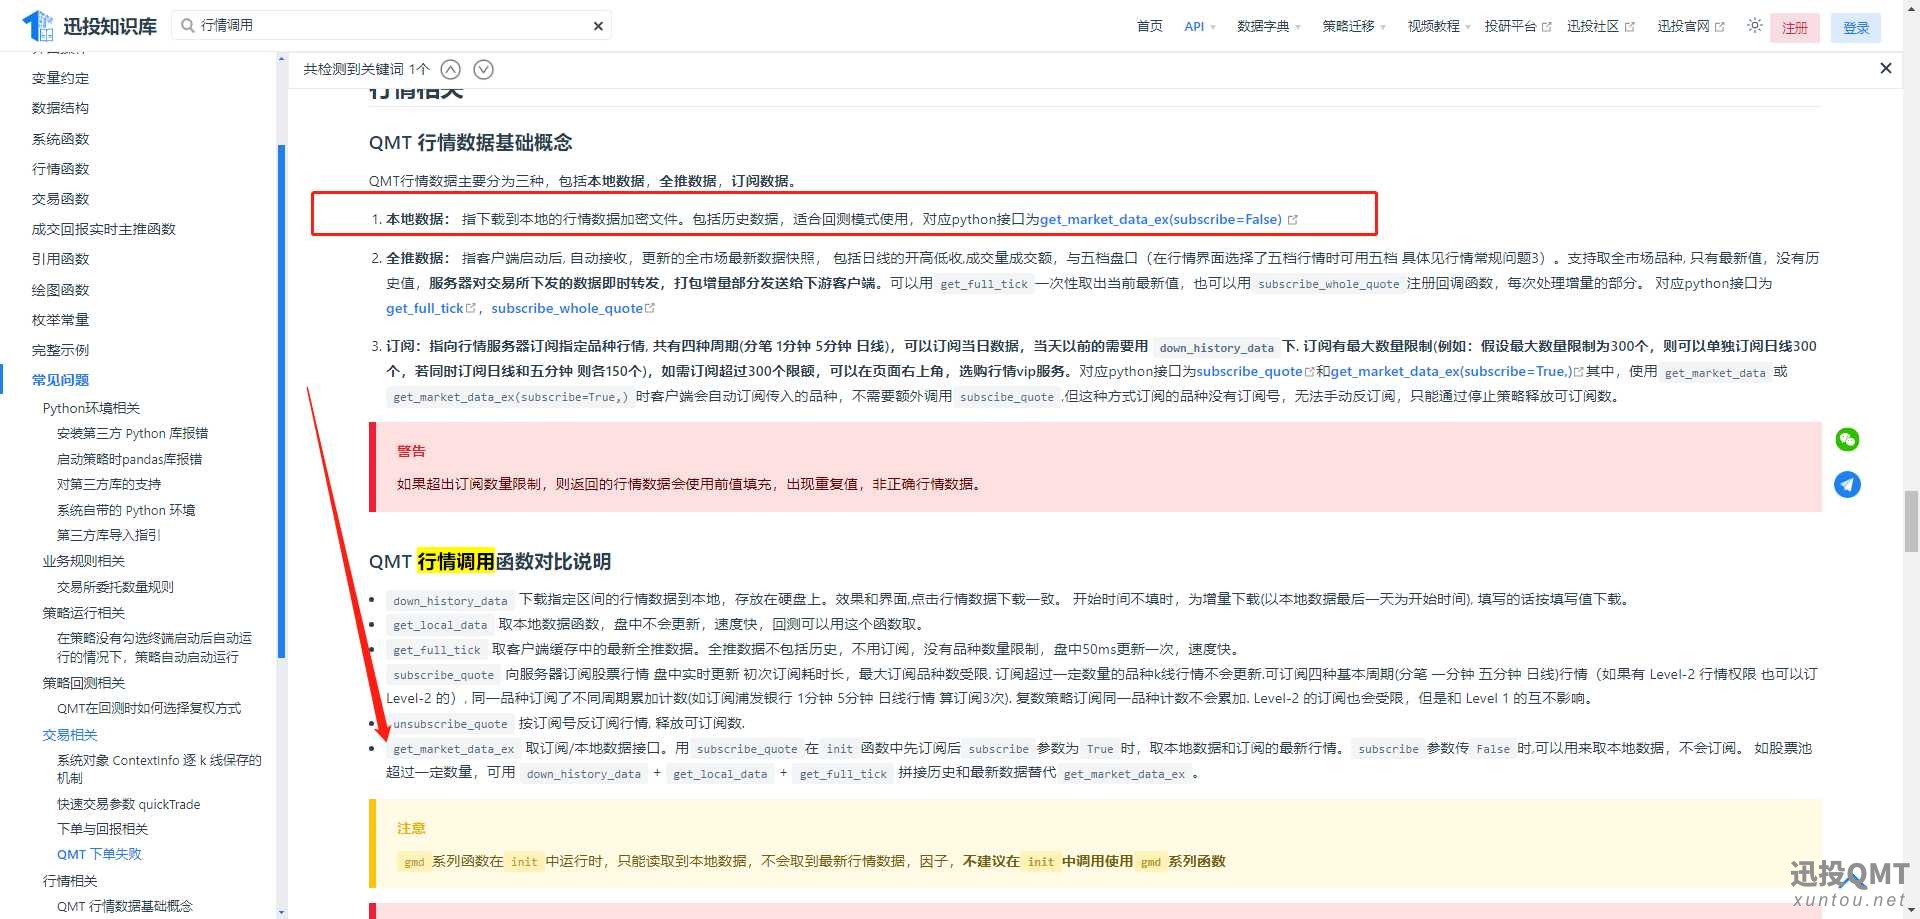Open 下单与回报相关 entry

[x=102, y=829]
